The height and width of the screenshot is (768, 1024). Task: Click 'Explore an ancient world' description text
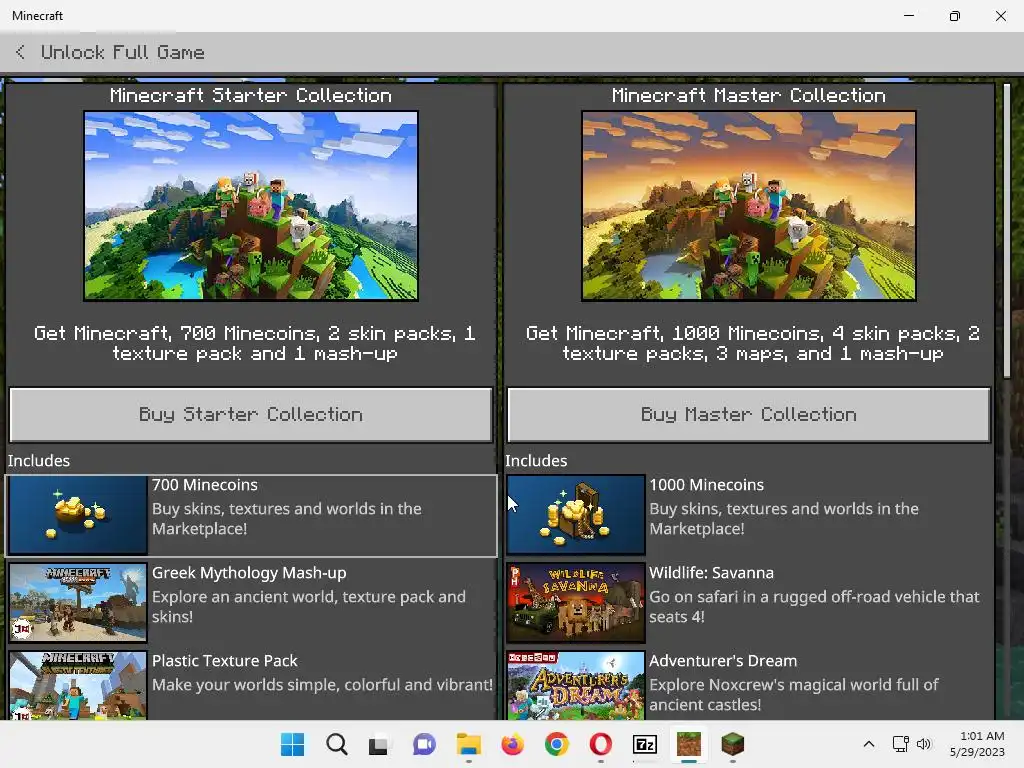[x=309, y=607]
